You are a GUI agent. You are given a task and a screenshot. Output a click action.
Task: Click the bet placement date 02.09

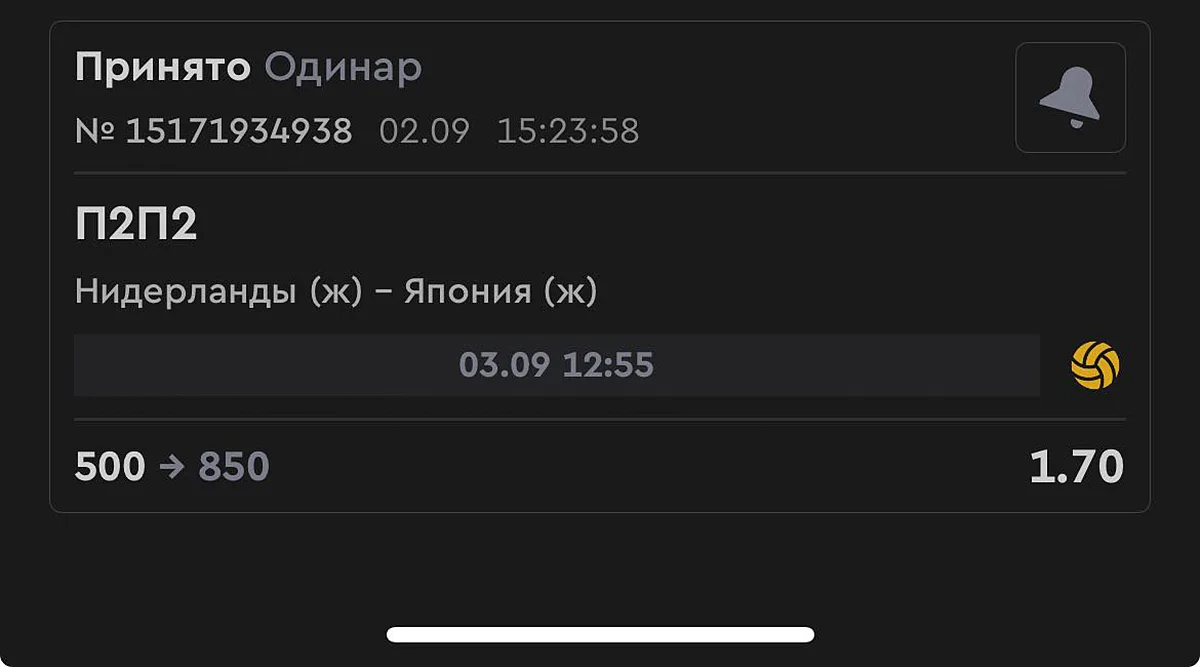(x=424, y=131)
